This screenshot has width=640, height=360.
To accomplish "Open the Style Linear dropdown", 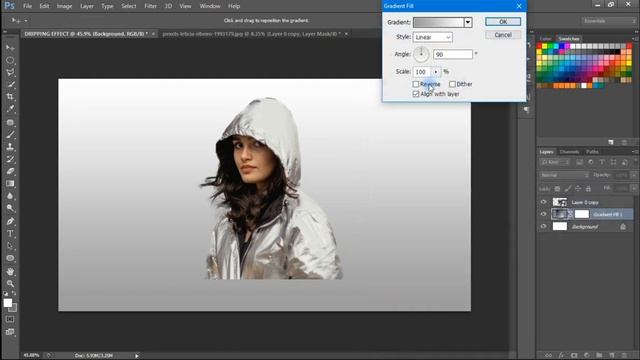I will tap(433, 37).
